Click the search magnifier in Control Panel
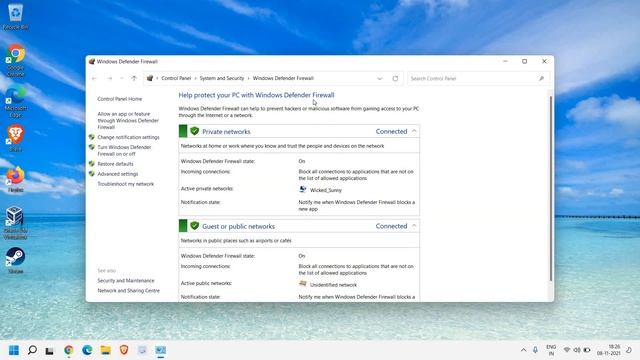 [x=541, y=78]
